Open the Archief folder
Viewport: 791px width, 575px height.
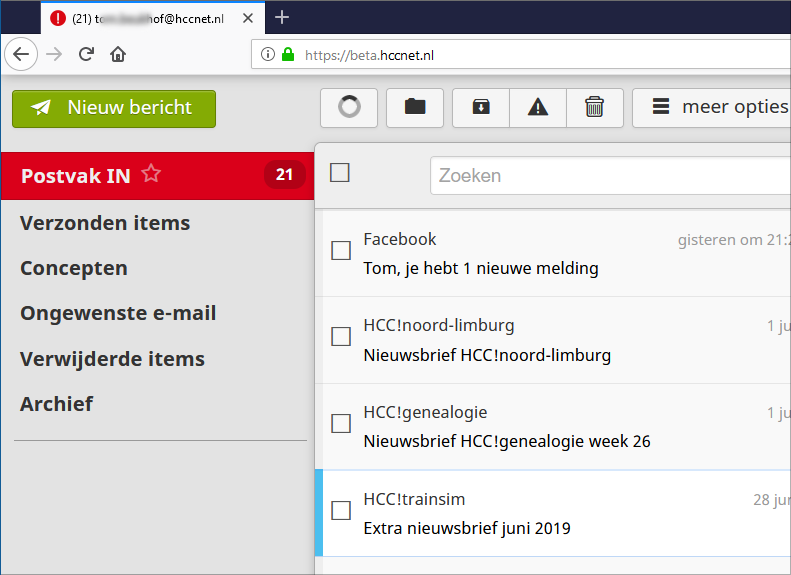tap(56, 404)
